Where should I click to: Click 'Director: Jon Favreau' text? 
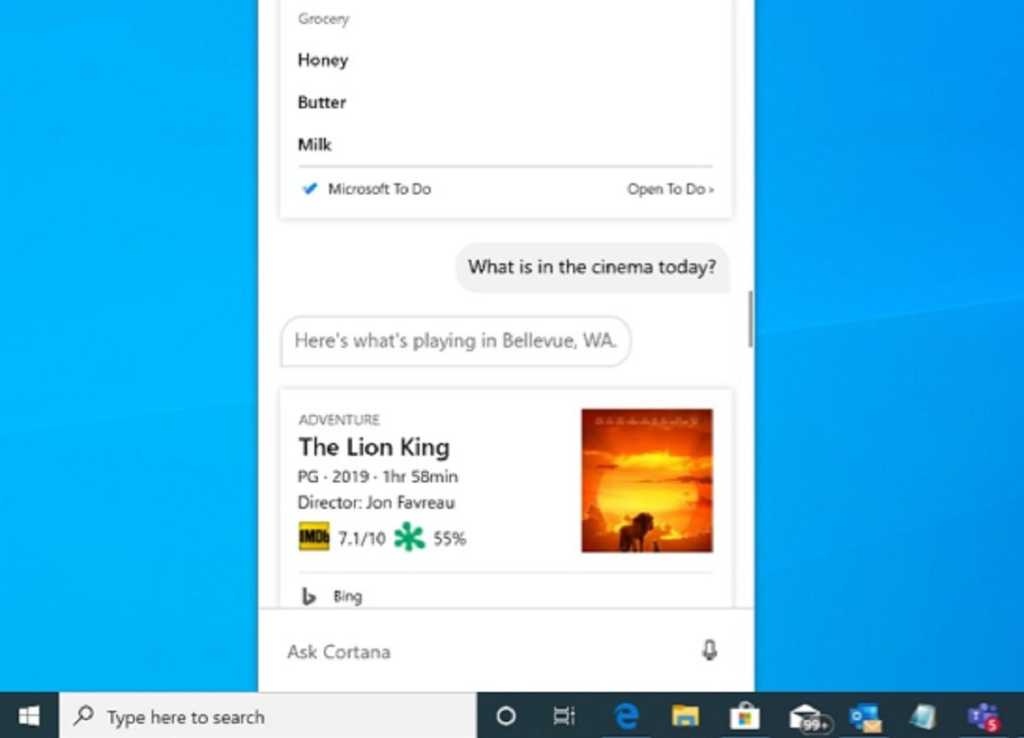tap(376, 502)
